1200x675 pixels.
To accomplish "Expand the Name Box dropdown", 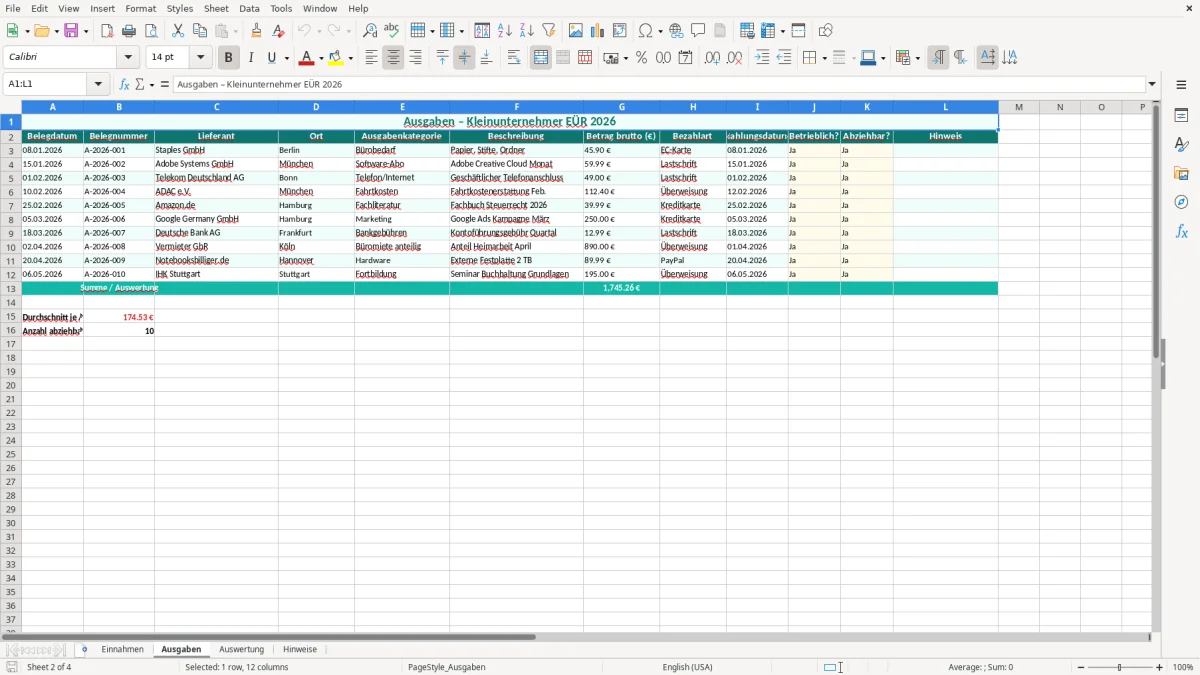I will coord(98,85).
